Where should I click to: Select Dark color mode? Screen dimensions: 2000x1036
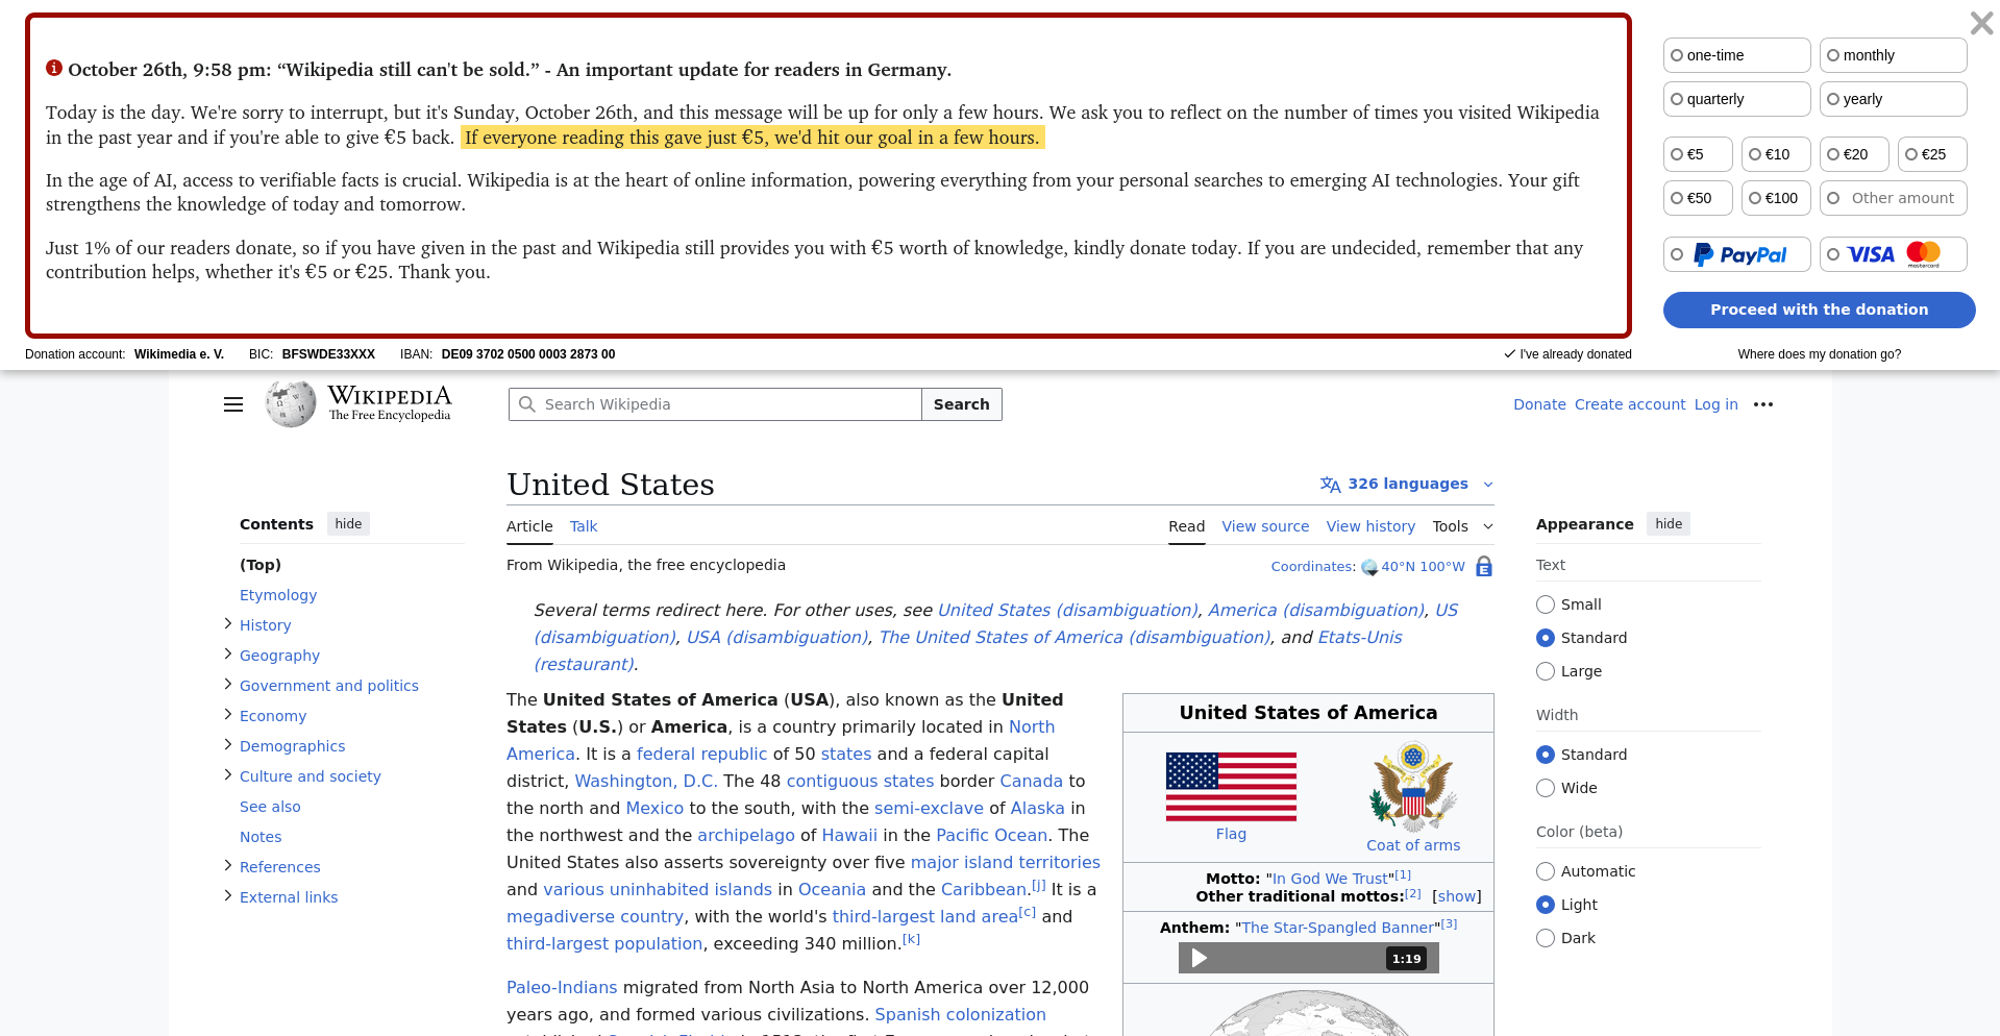(1545, 938)
